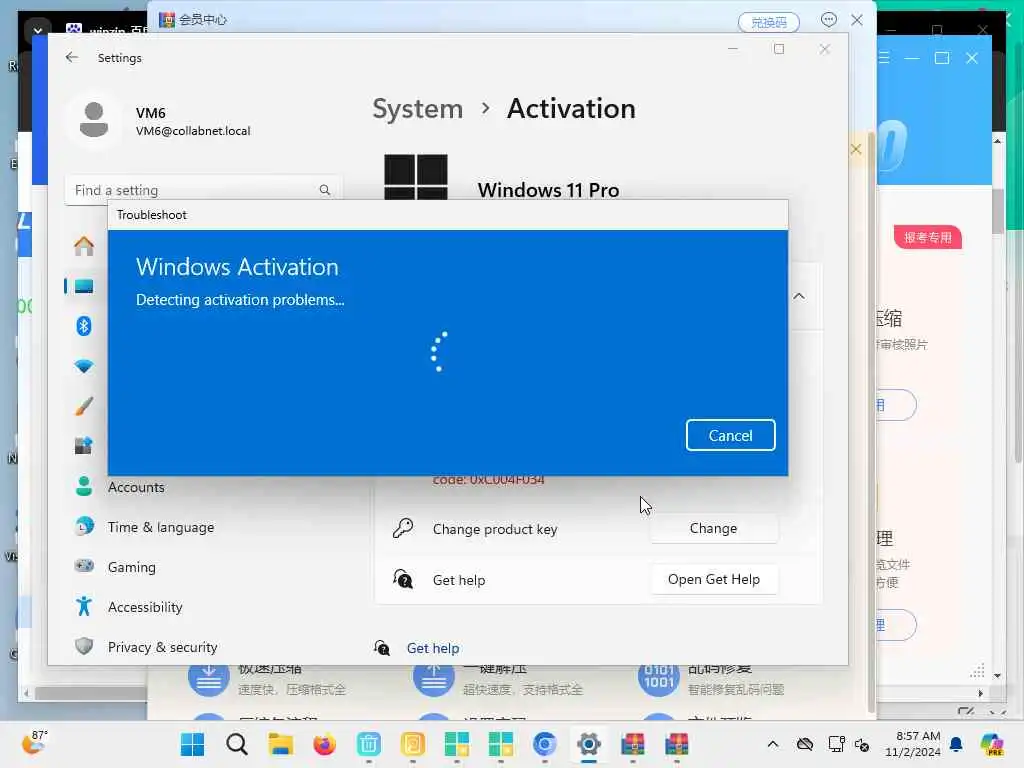Click the weather widget showing 87°
The height and width of the screenshot is (768, 1024).
(x=34, y=743)
